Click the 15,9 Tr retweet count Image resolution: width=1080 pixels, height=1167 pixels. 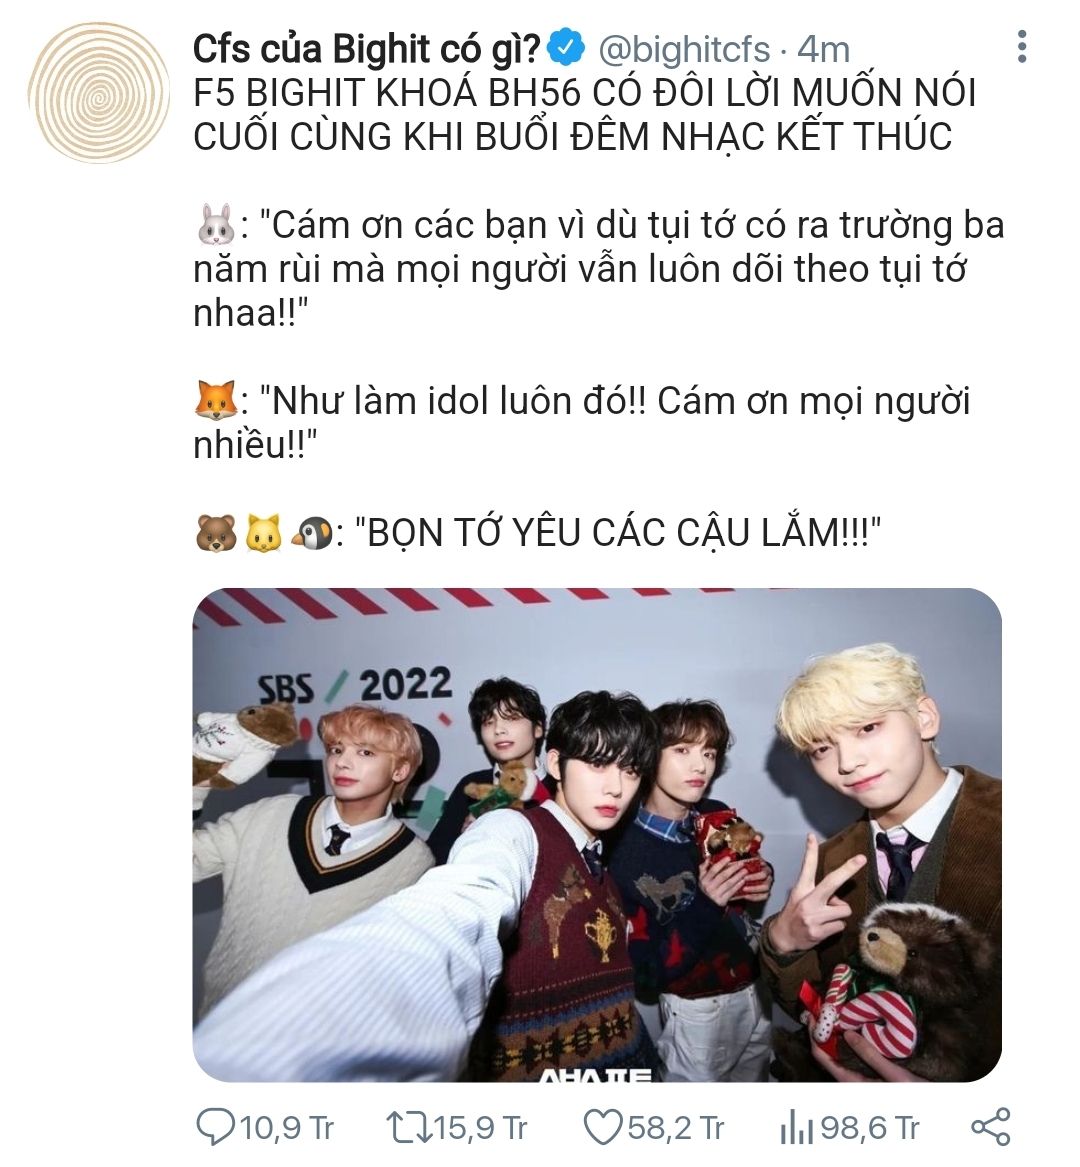(x=480, y=1128)
